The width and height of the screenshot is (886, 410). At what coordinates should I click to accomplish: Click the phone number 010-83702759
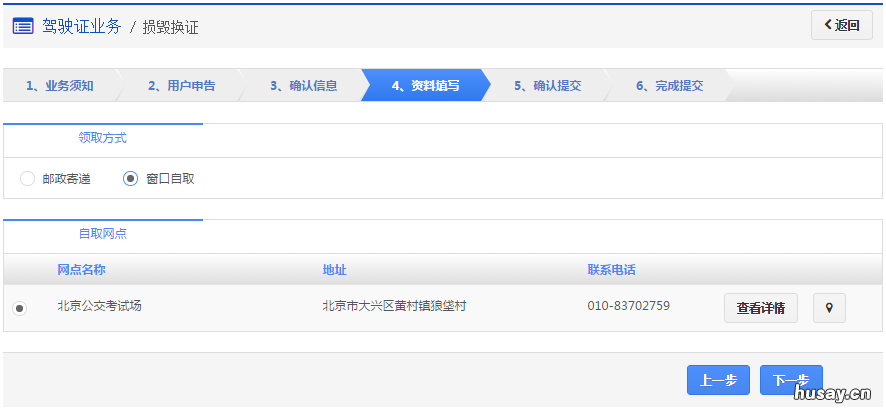pos(628,306)
